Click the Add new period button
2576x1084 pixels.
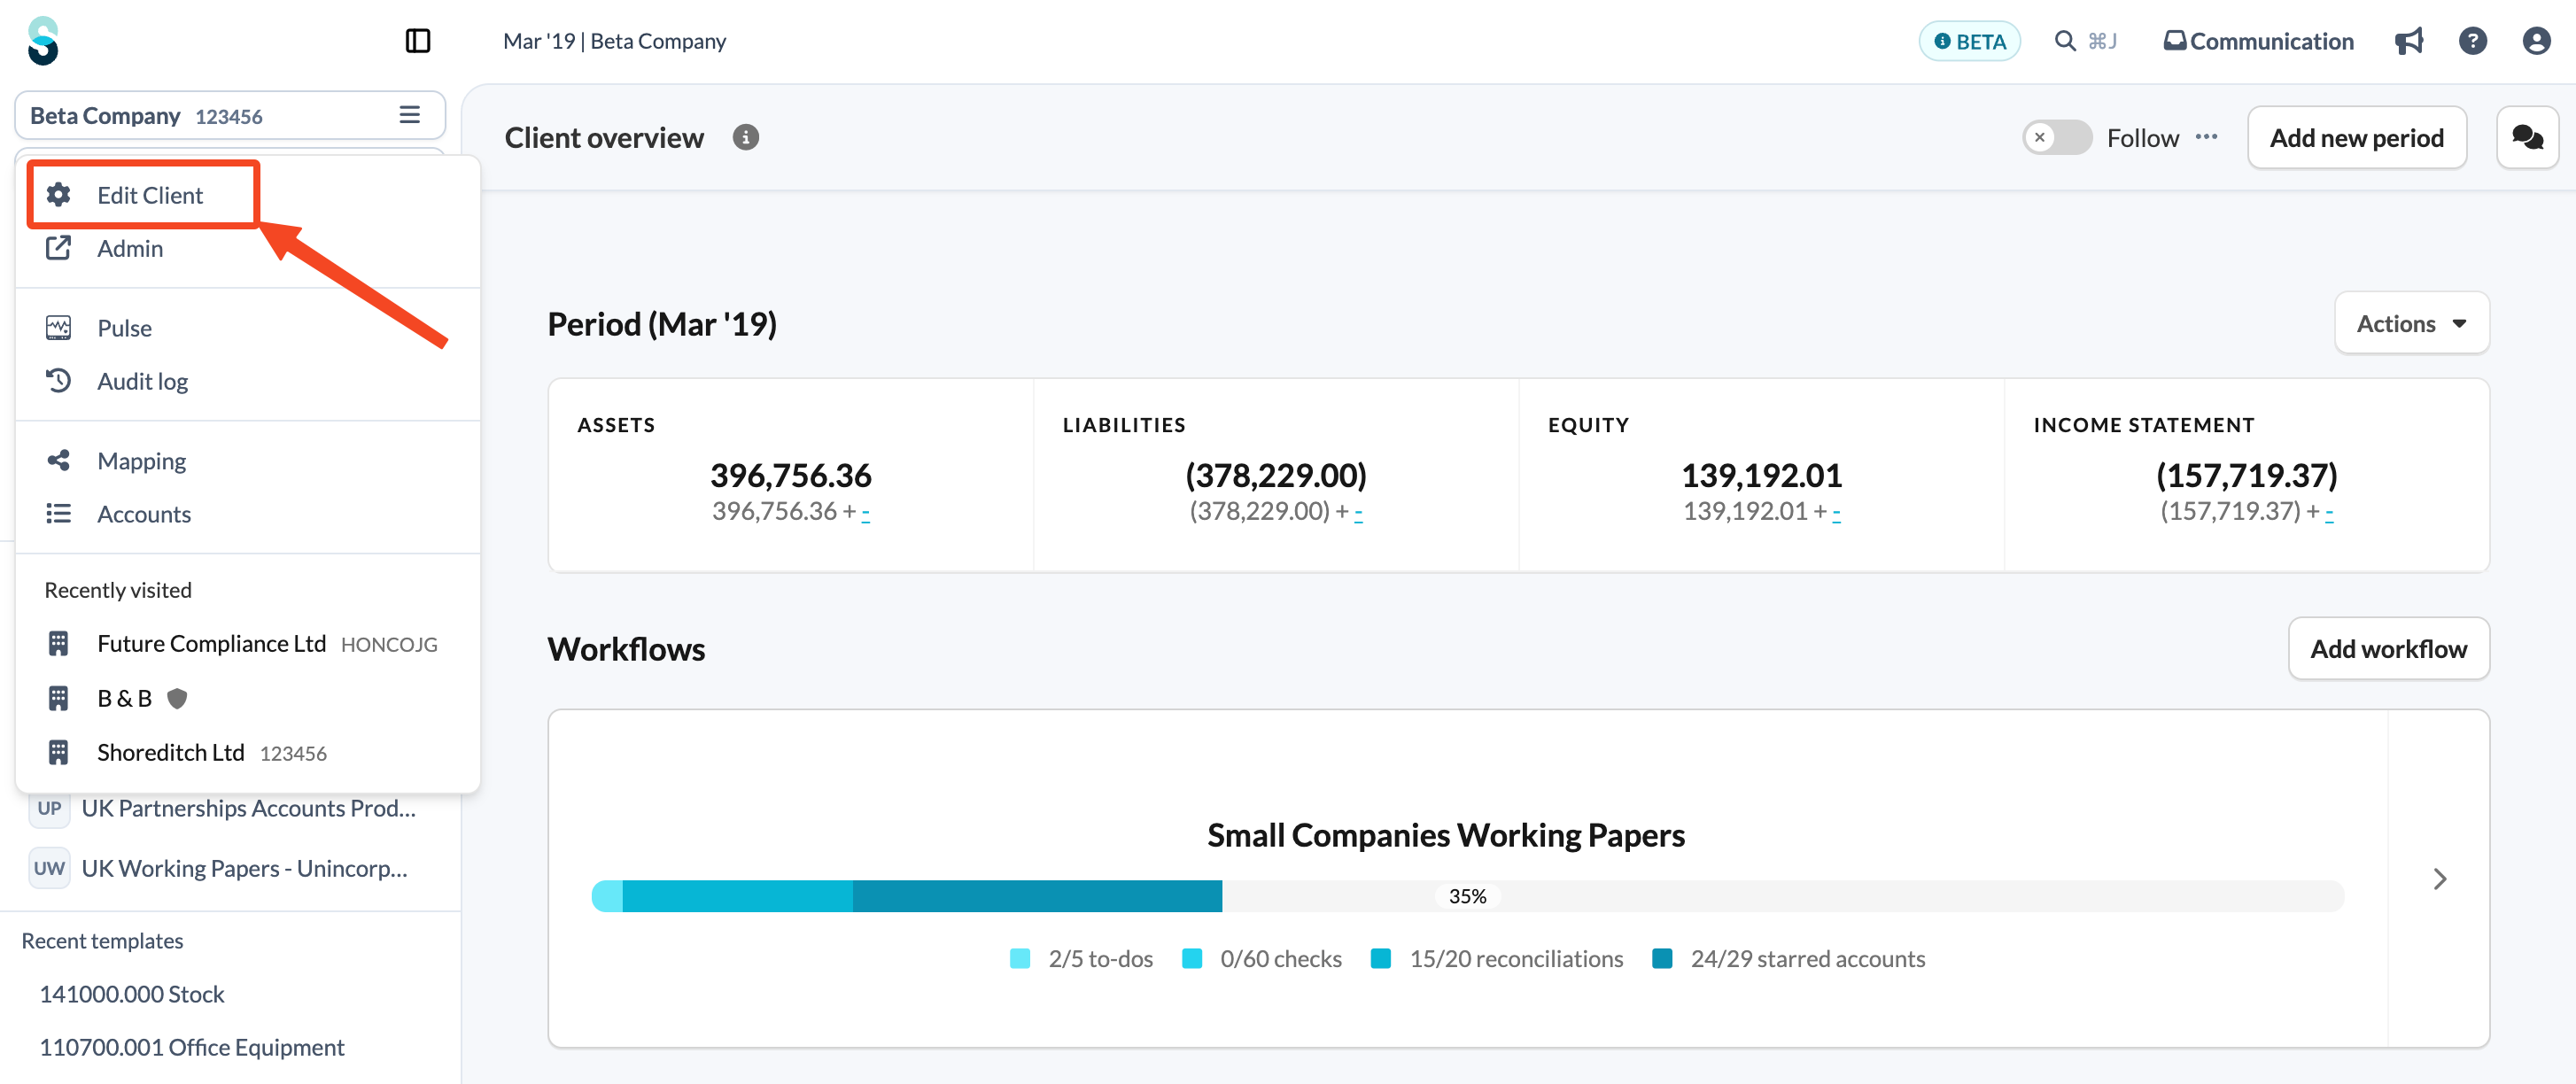tap(2356, 137)
